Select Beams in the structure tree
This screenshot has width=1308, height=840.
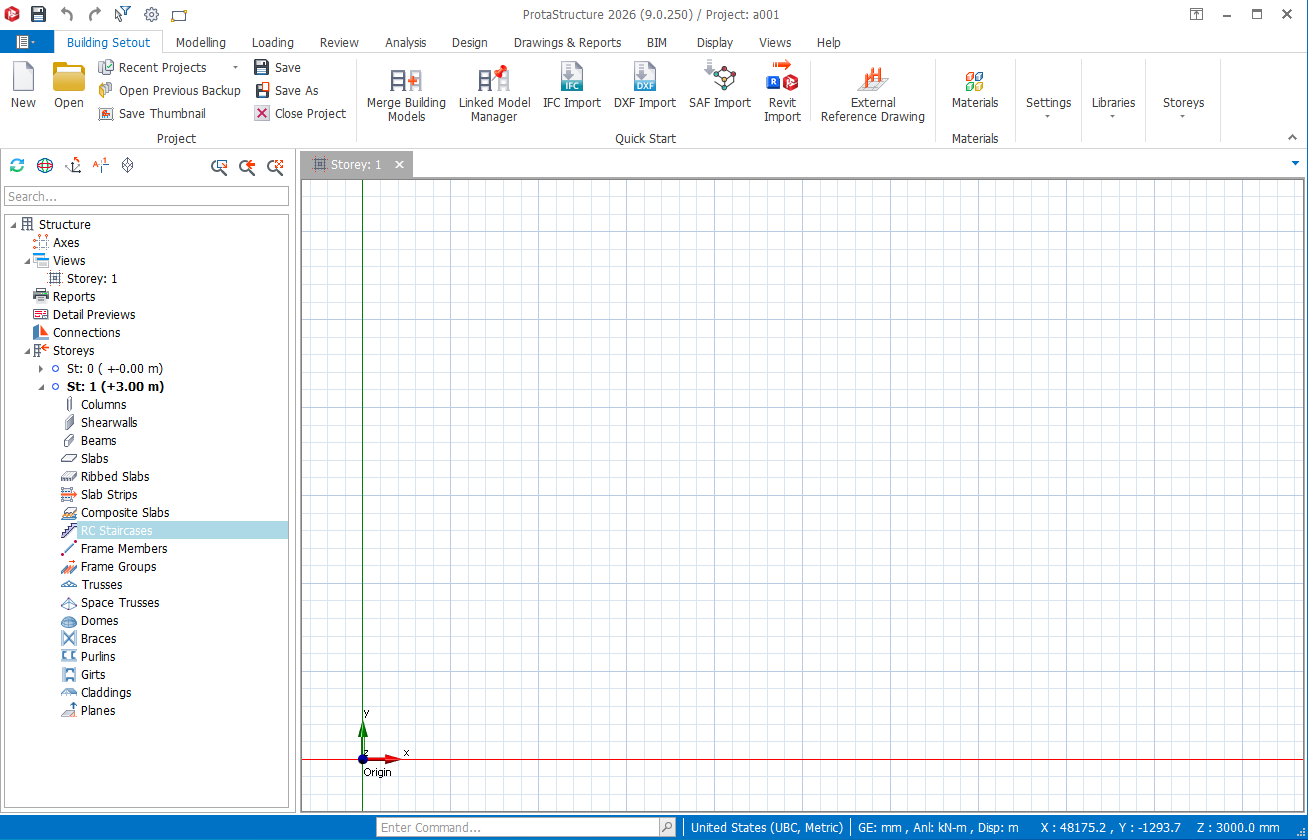pyautogui.click(x=98, y=441)
